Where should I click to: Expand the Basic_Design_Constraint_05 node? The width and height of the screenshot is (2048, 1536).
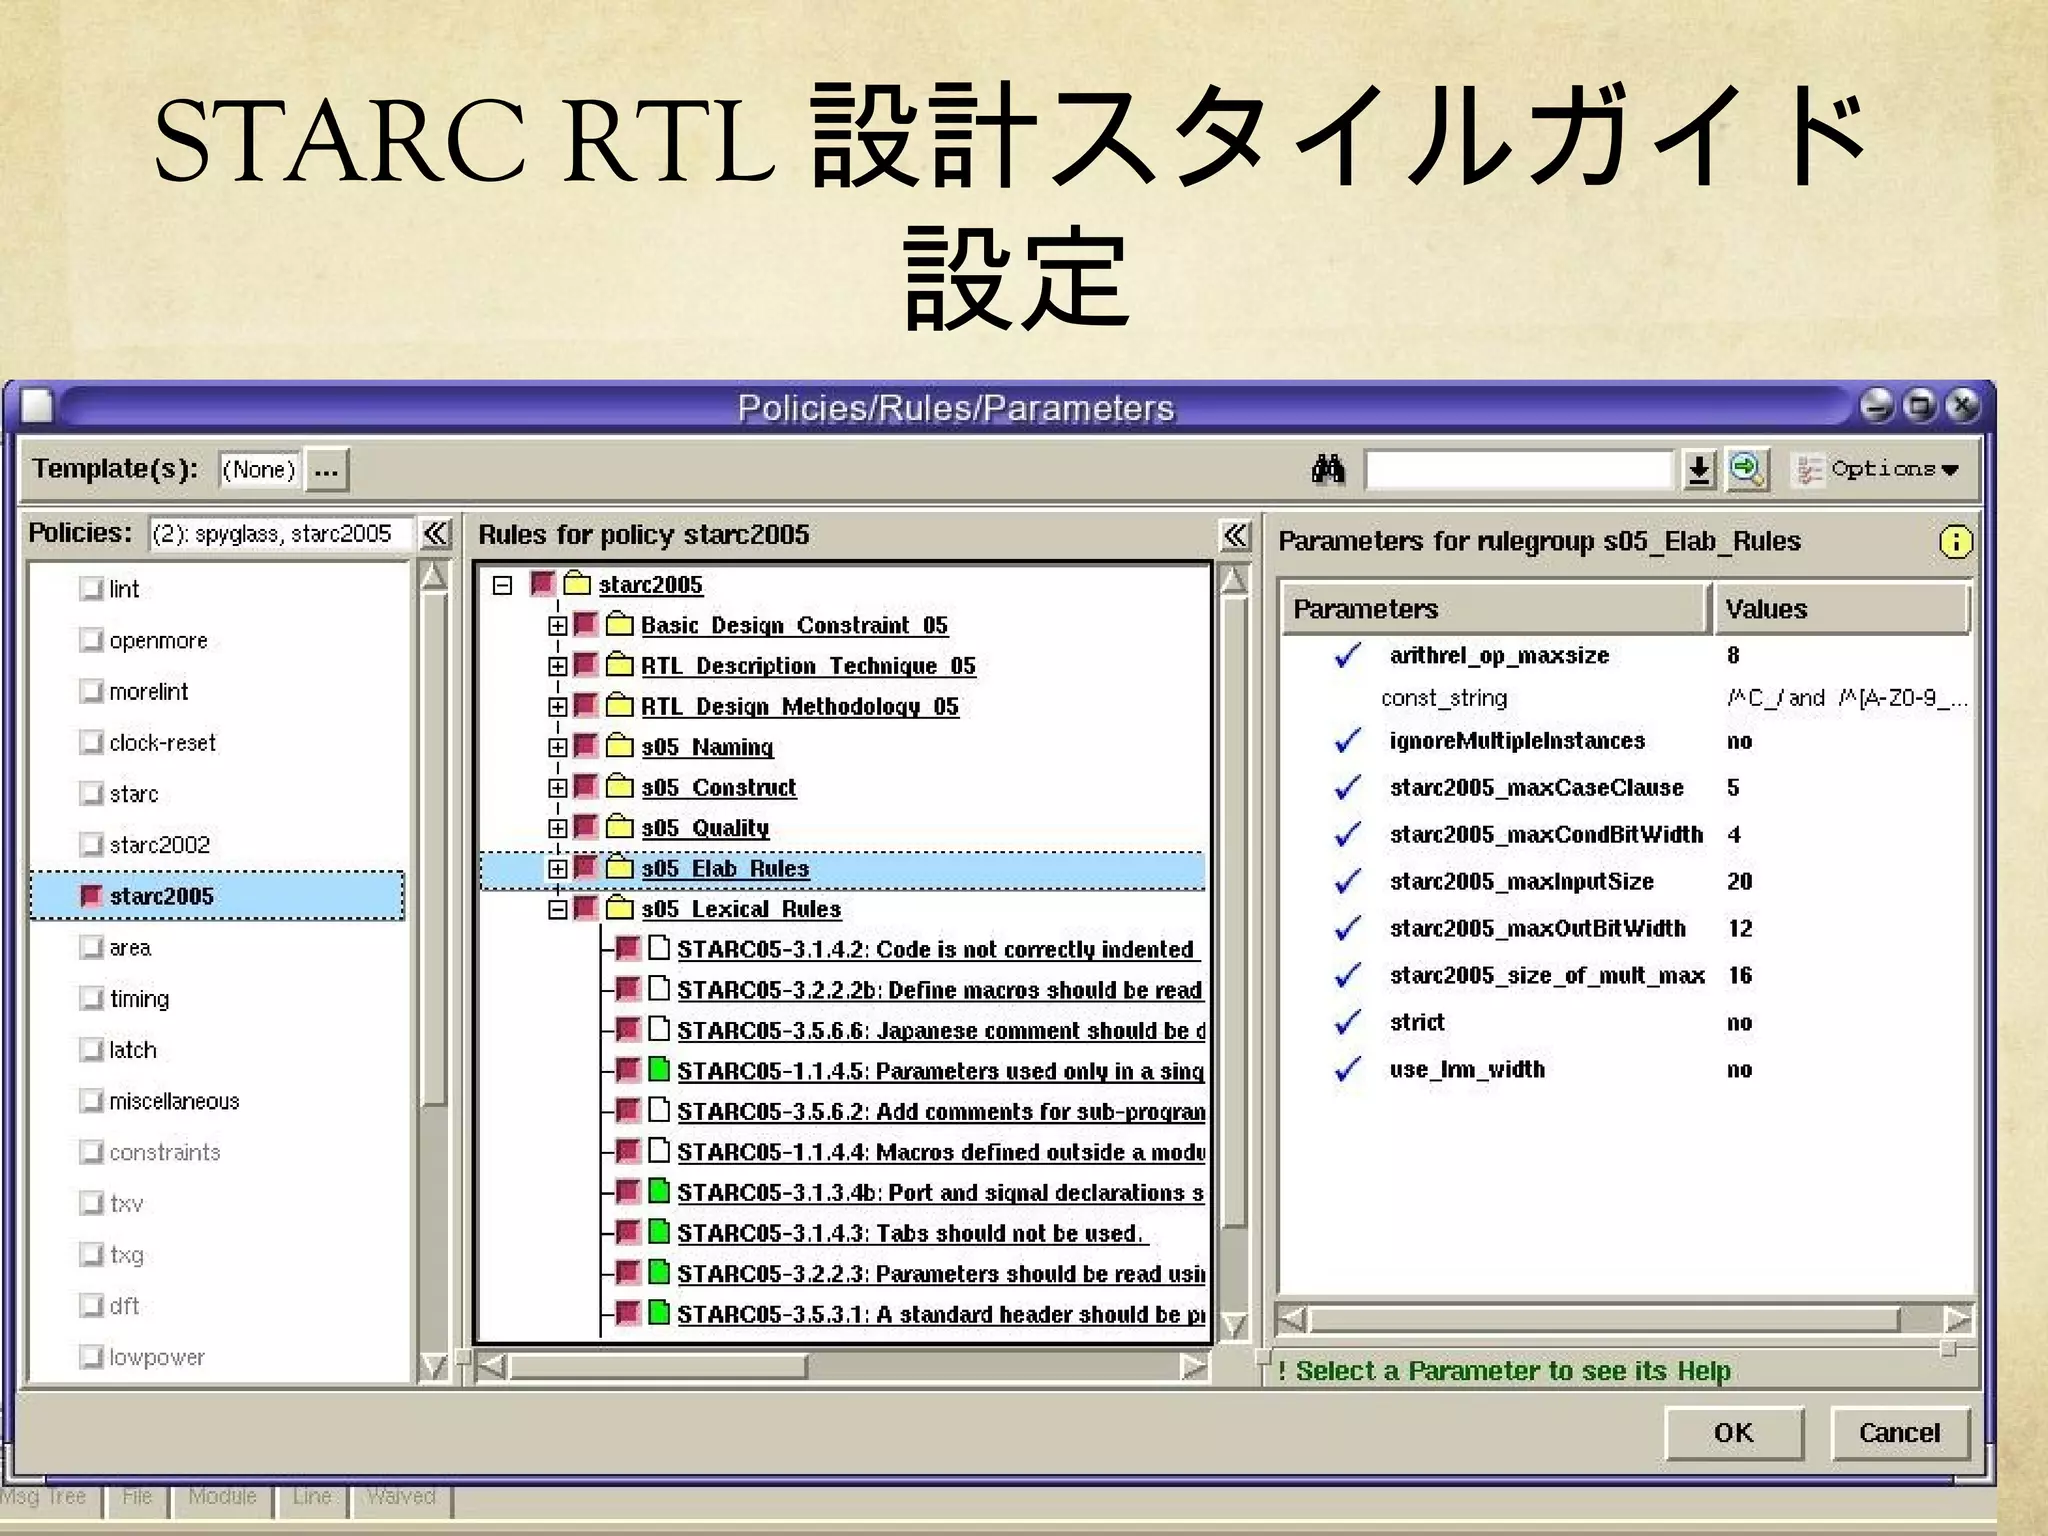558,626
